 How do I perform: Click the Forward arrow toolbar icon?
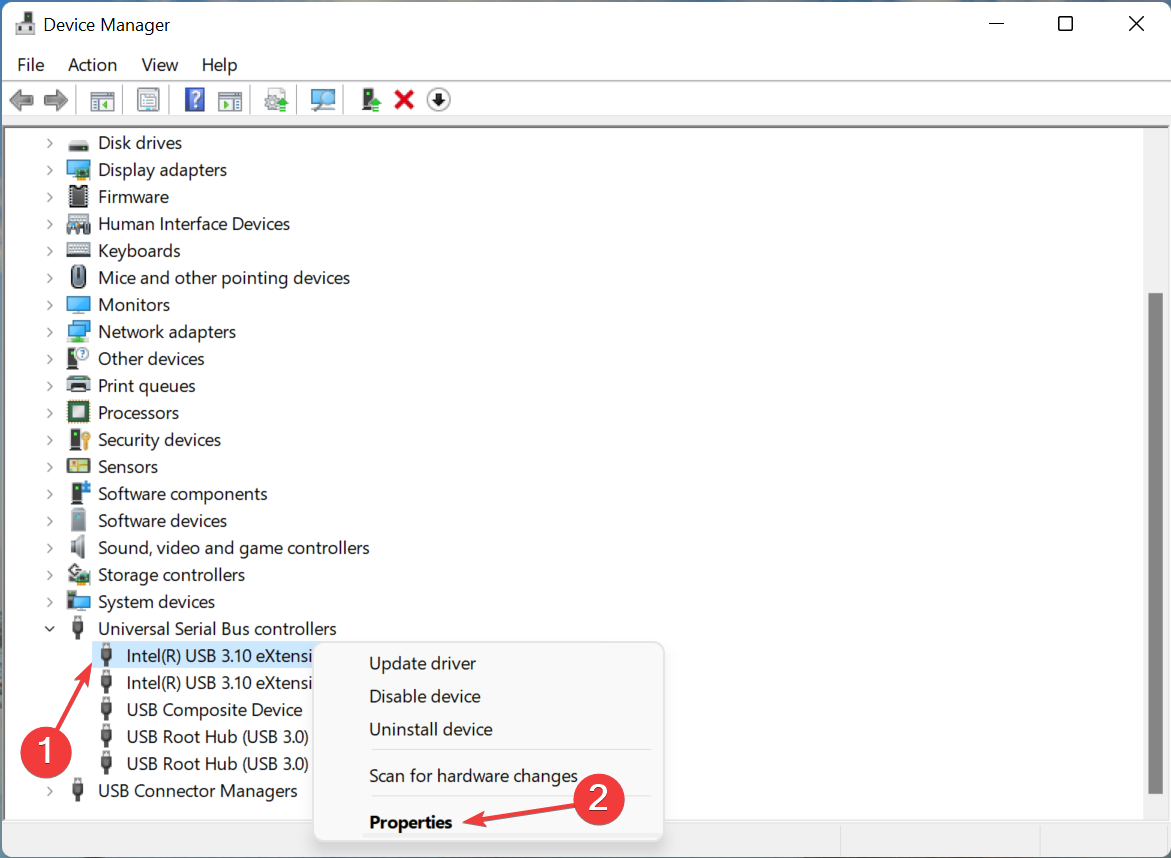pyautogui.click(x=56, y=99)
